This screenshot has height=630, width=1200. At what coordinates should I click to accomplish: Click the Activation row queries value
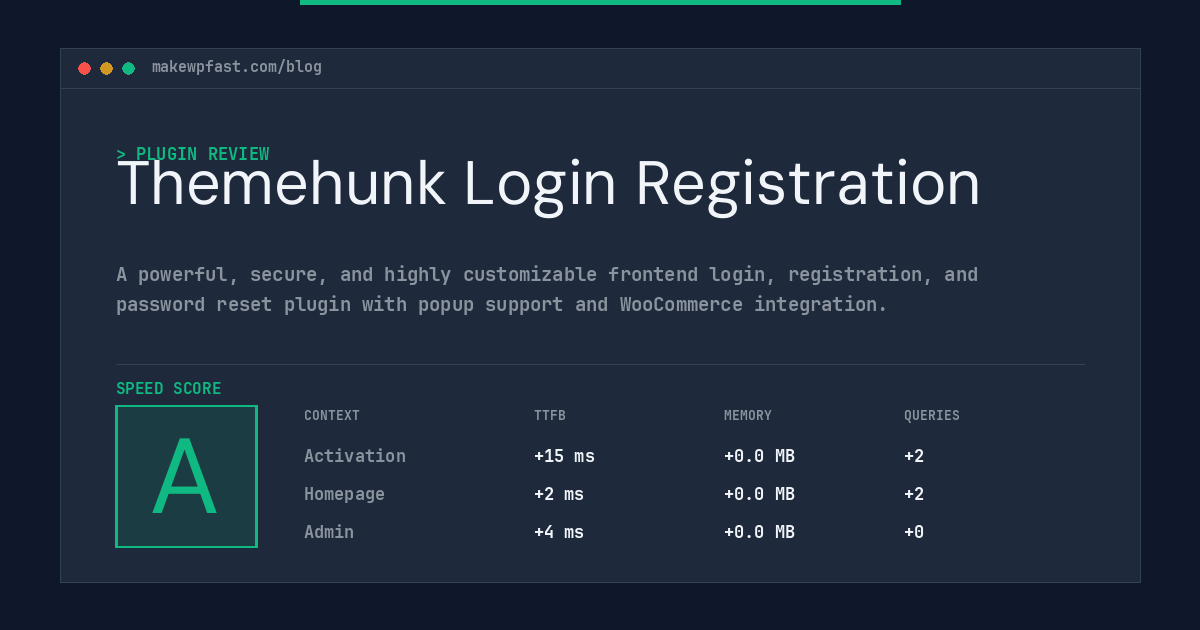(914, 456)
